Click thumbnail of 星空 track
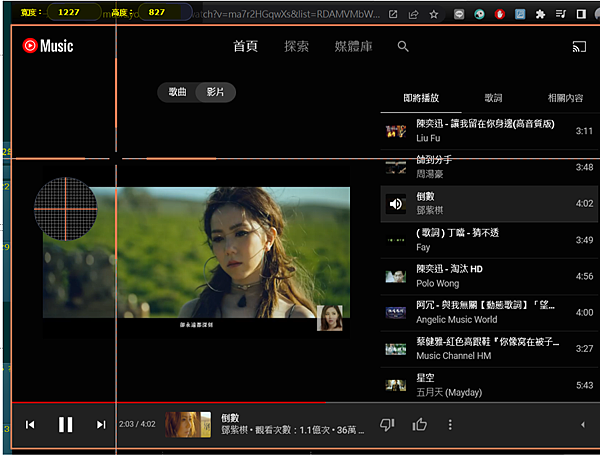Image resolution: width=600 pixels, height=456 pixels. click(396, 385)
